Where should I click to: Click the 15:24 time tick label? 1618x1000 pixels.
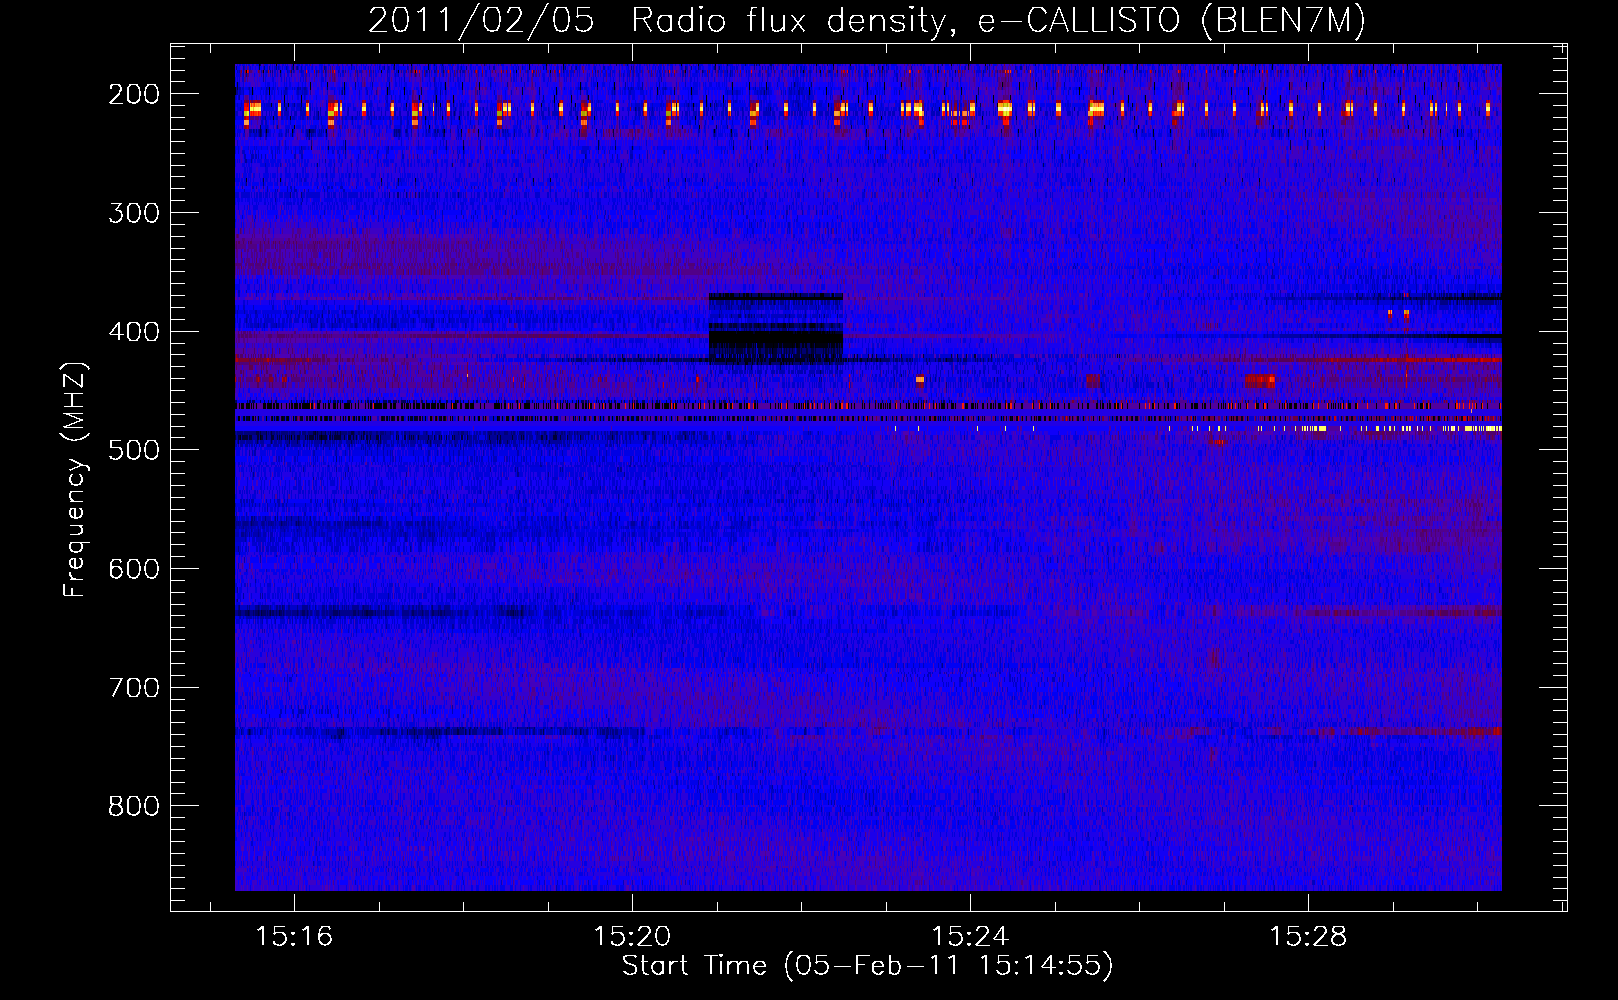point(970,937)
